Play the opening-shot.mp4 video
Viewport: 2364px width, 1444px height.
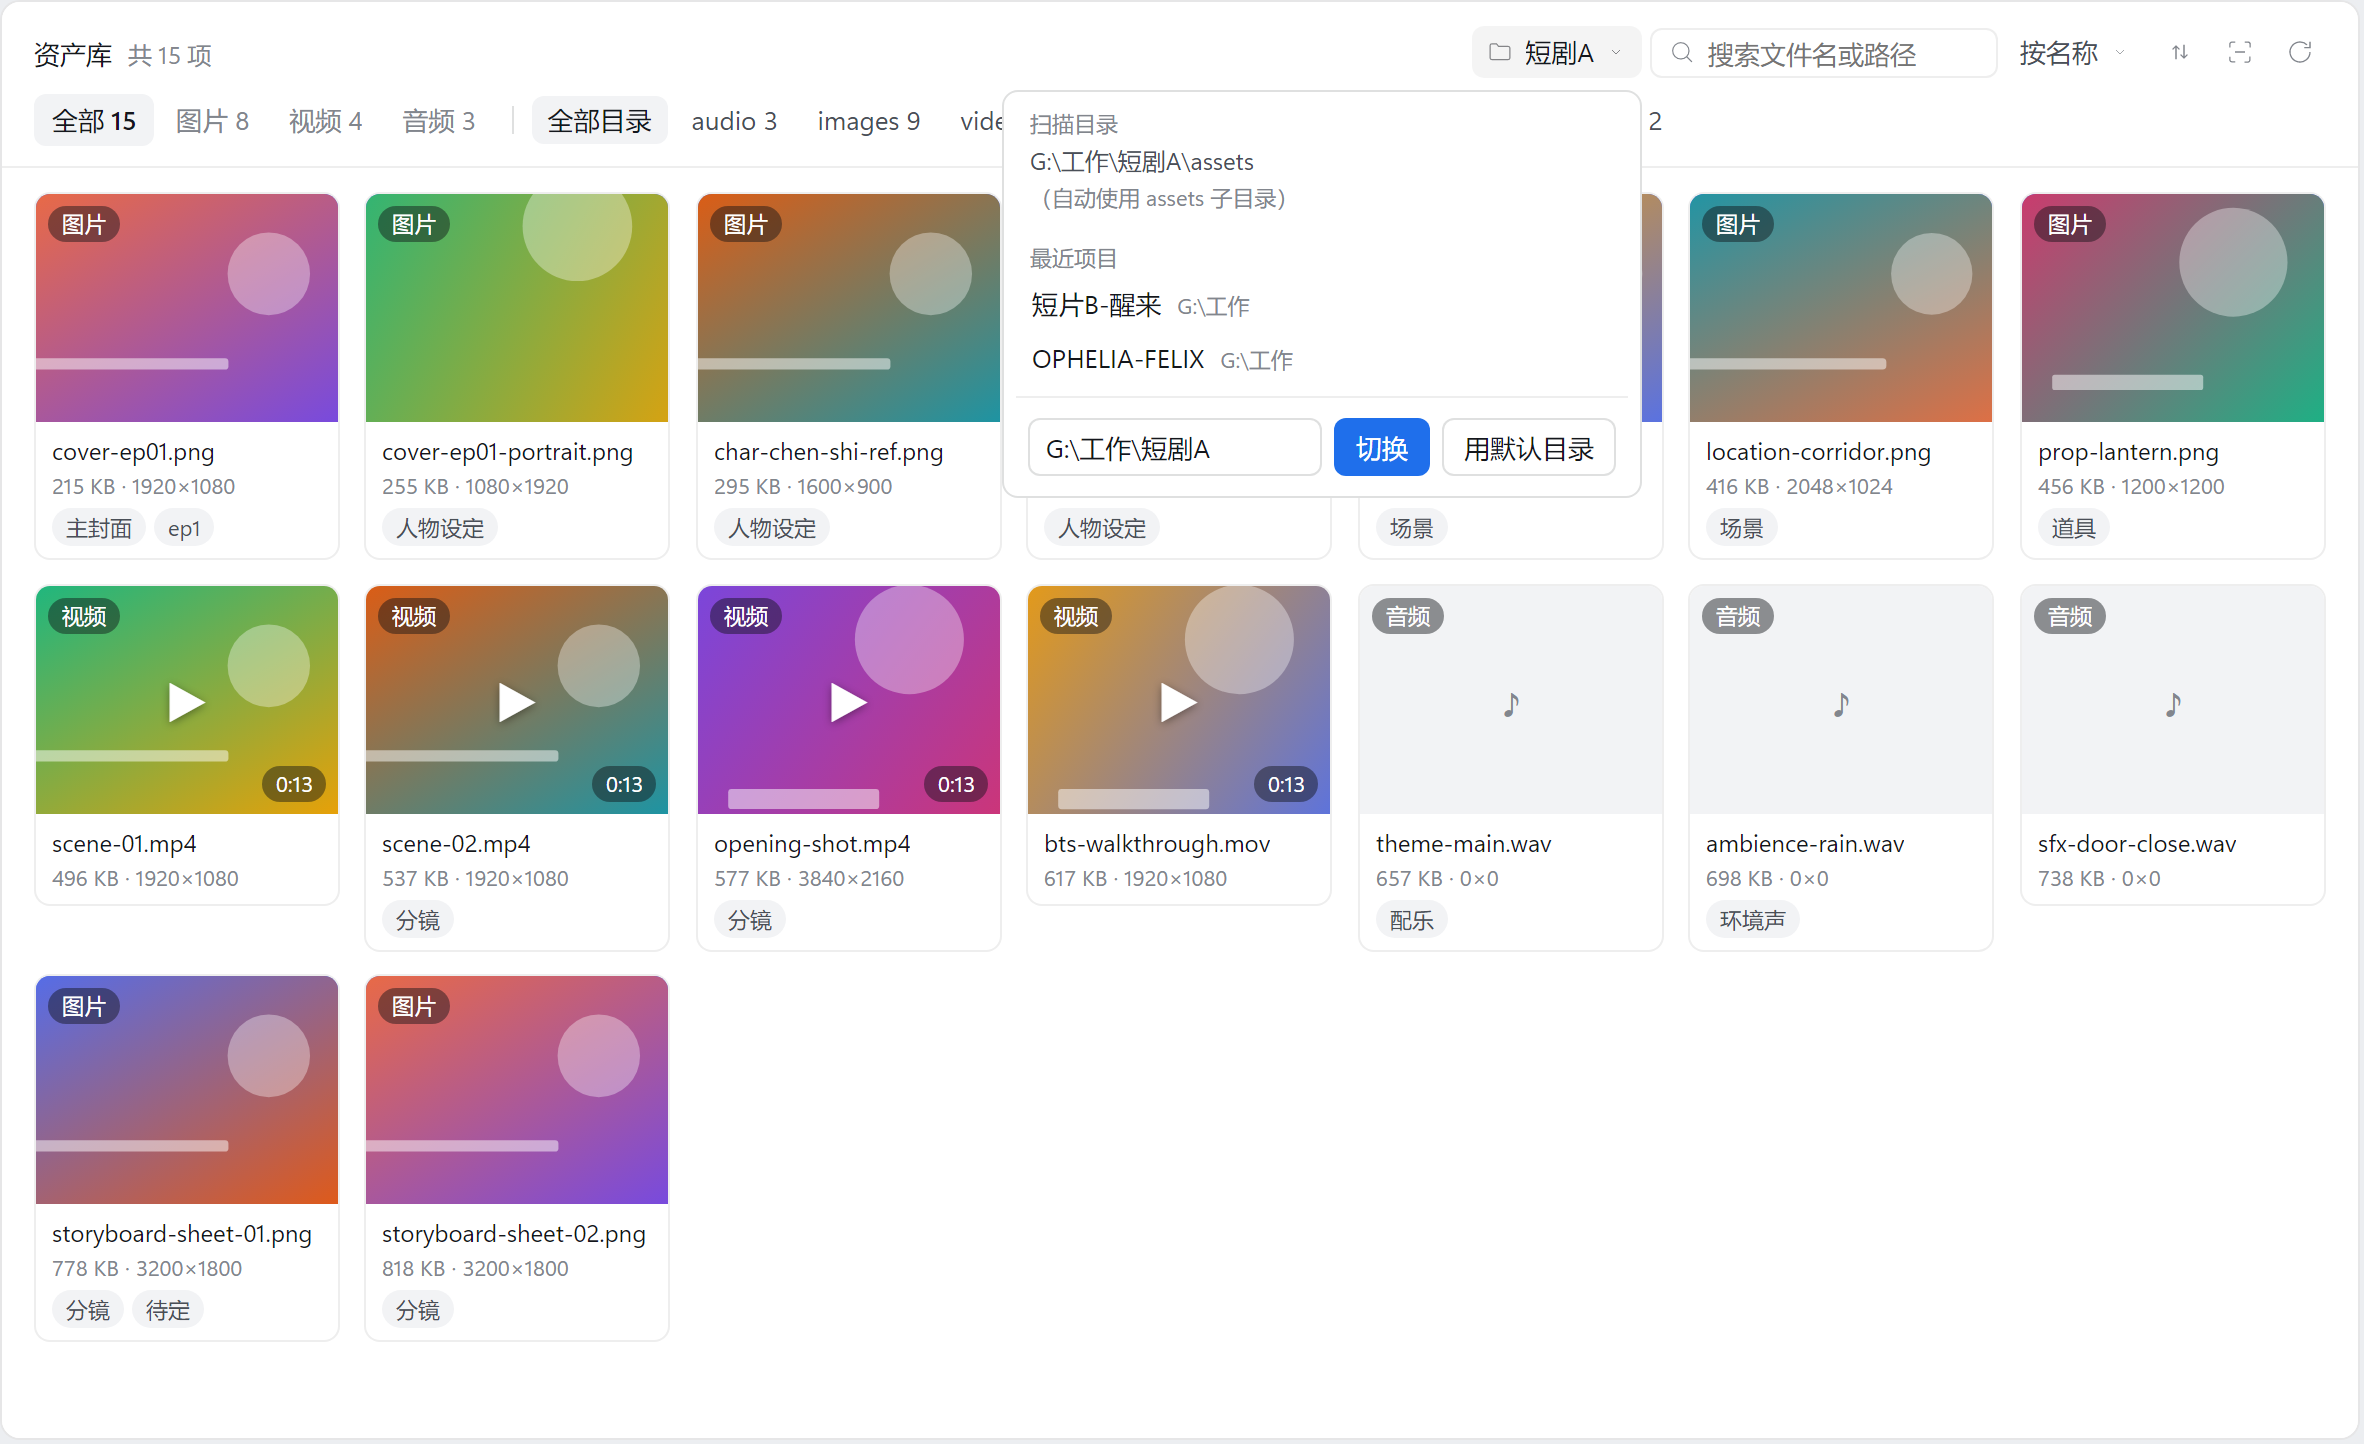[x=848, y=702]
